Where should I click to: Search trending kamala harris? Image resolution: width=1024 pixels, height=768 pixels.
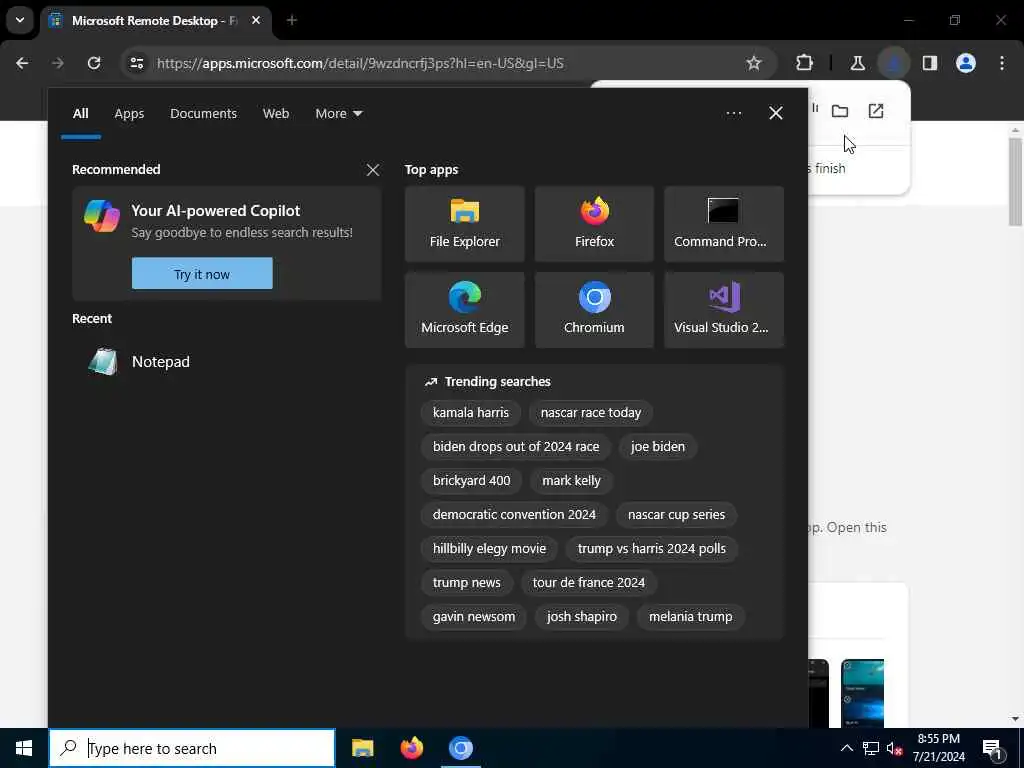point(470,413)
